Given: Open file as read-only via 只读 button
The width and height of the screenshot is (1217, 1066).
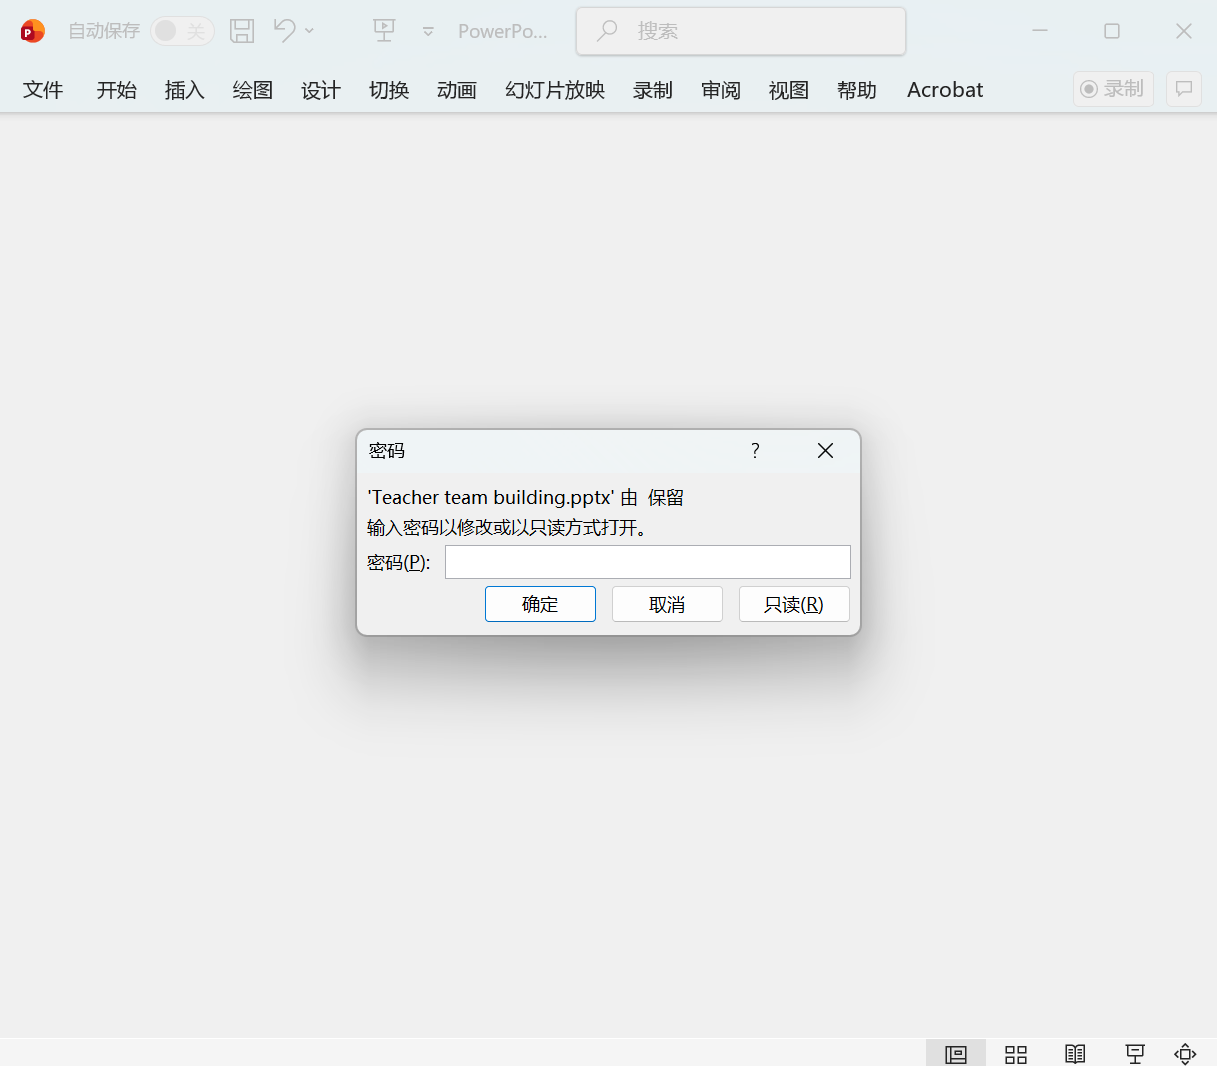Looking at the screenshot, I should point(794,603).
